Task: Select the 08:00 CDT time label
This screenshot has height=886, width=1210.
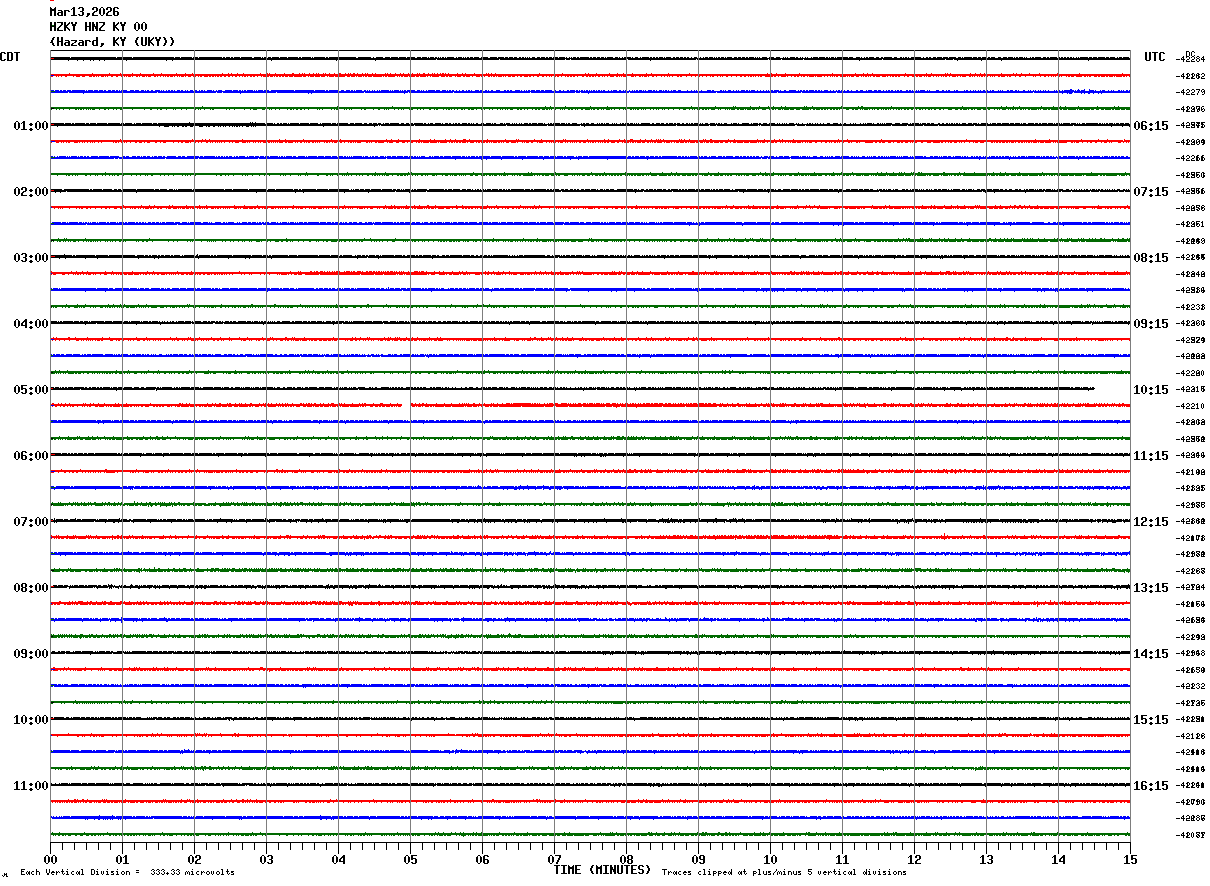Action: (31, 588)
